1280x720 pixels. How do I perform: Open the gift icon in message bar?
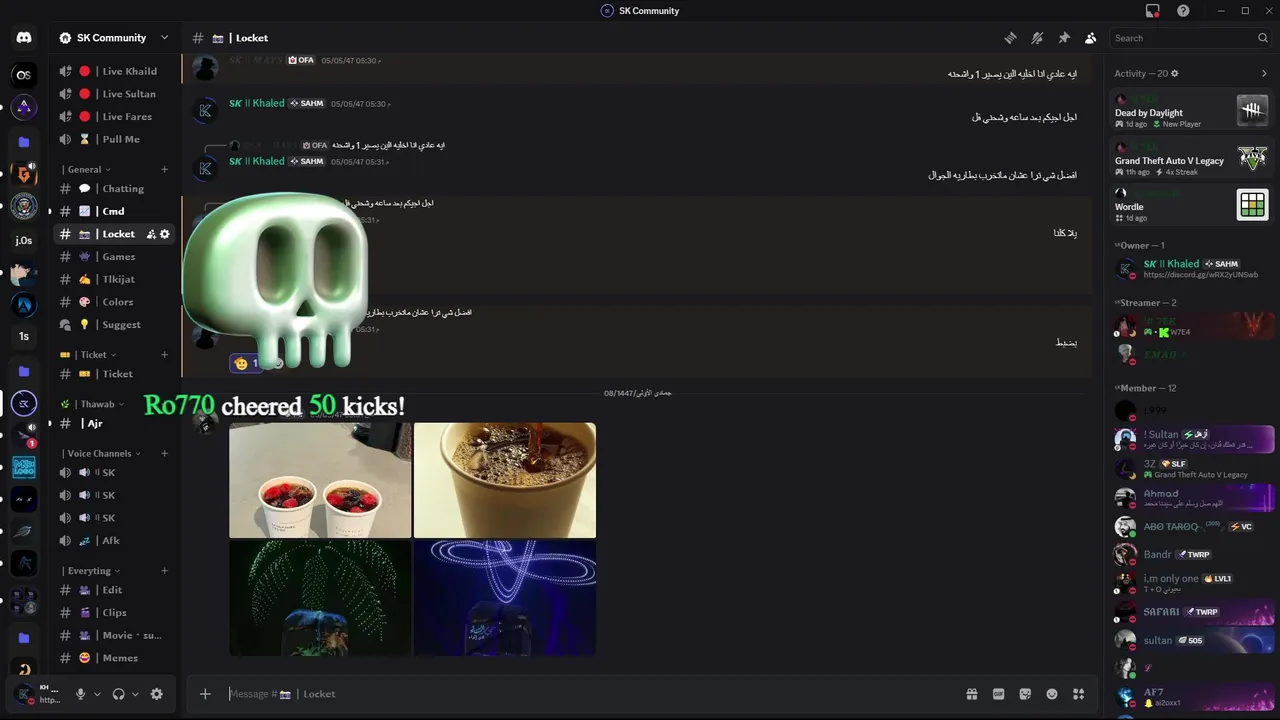pyautogui.click(x=971, y=694)
